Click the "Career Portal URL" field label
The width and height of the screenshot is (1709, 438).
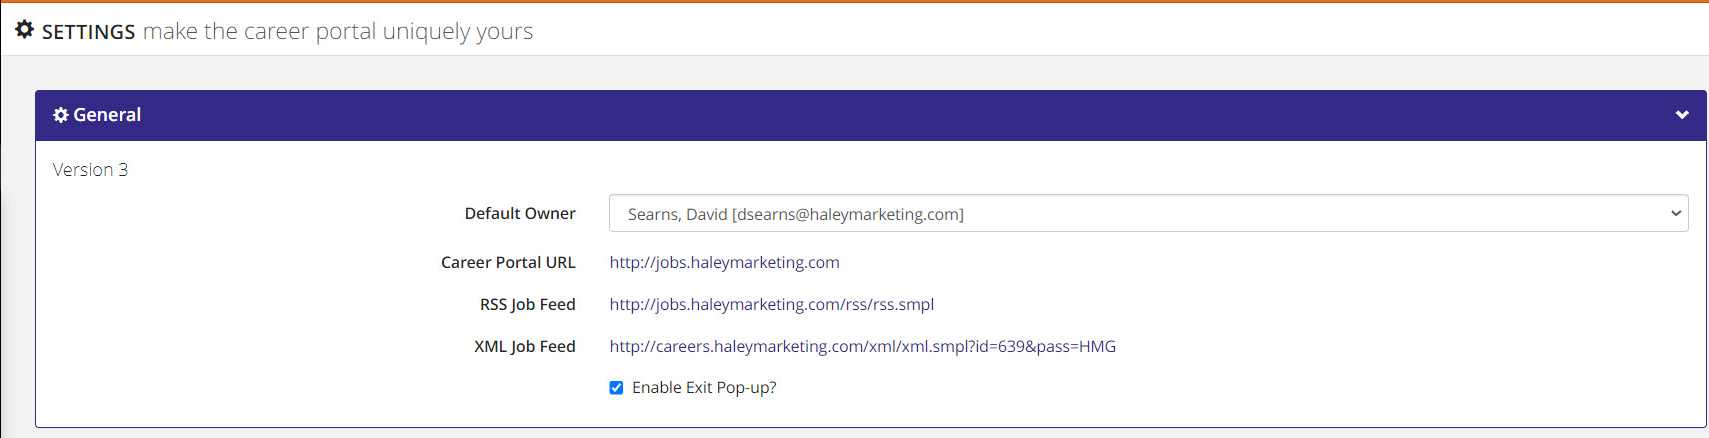coord(508,262)
